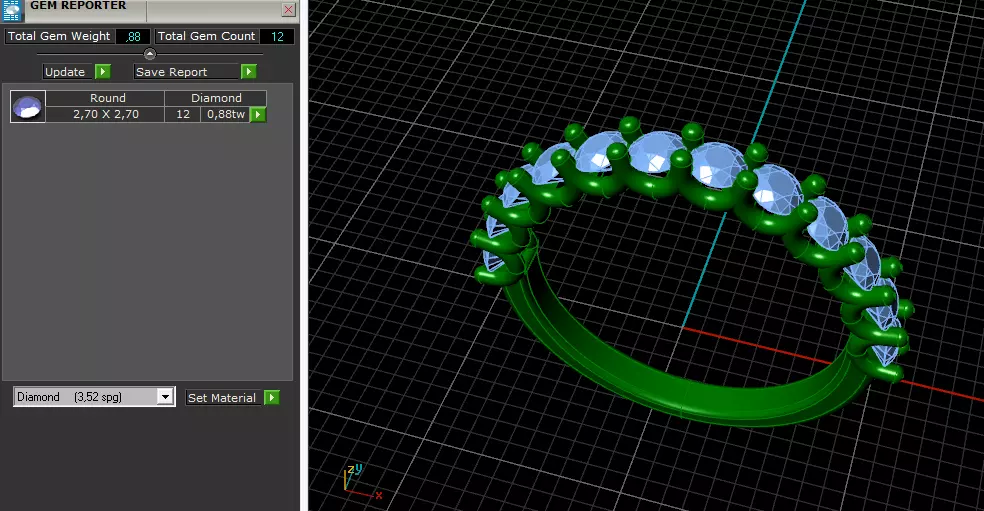
Task: Click the 0,88tw weight cell
Action: 225,114
